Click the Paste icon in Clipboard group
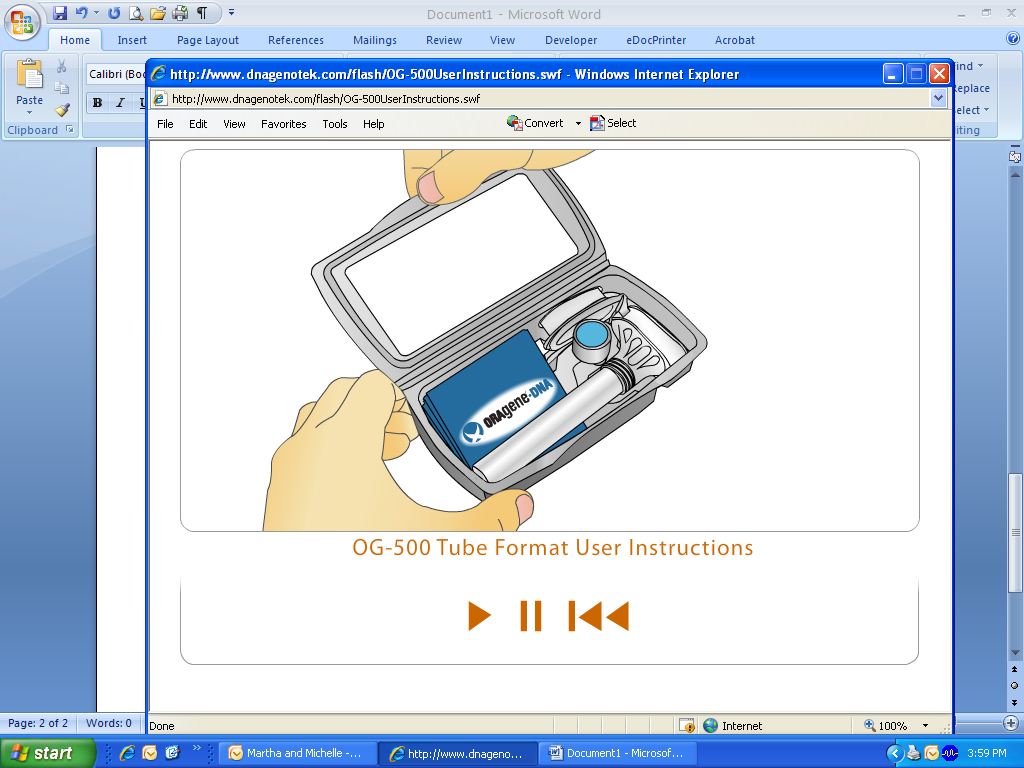Screen dimensions: 1024x768 [x=29, y=74]
